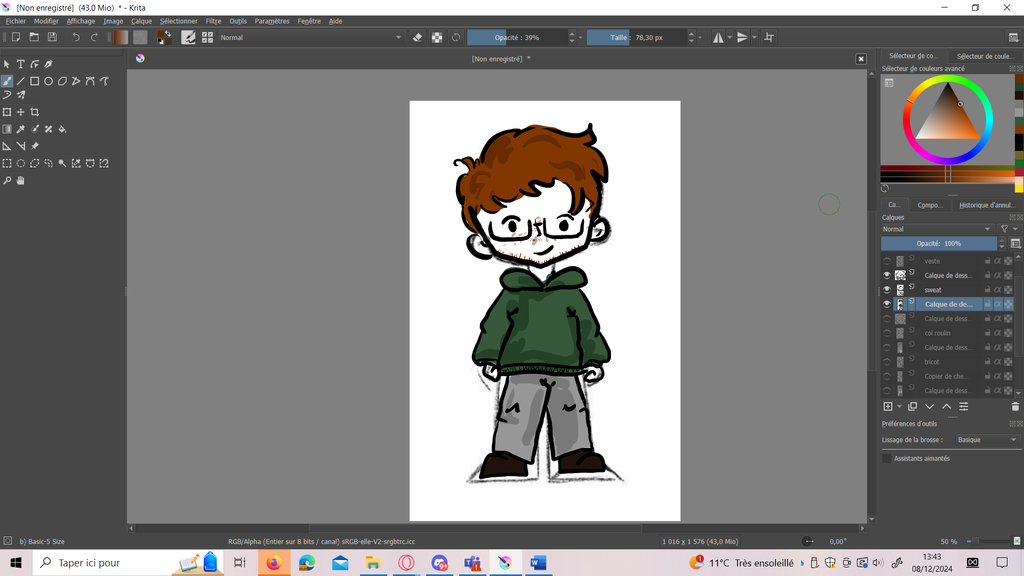The height and width of the screenshot is (576, 1024).
Task: Switch to the 'Historique d'annul...' tab
Action: pos(986,205)
